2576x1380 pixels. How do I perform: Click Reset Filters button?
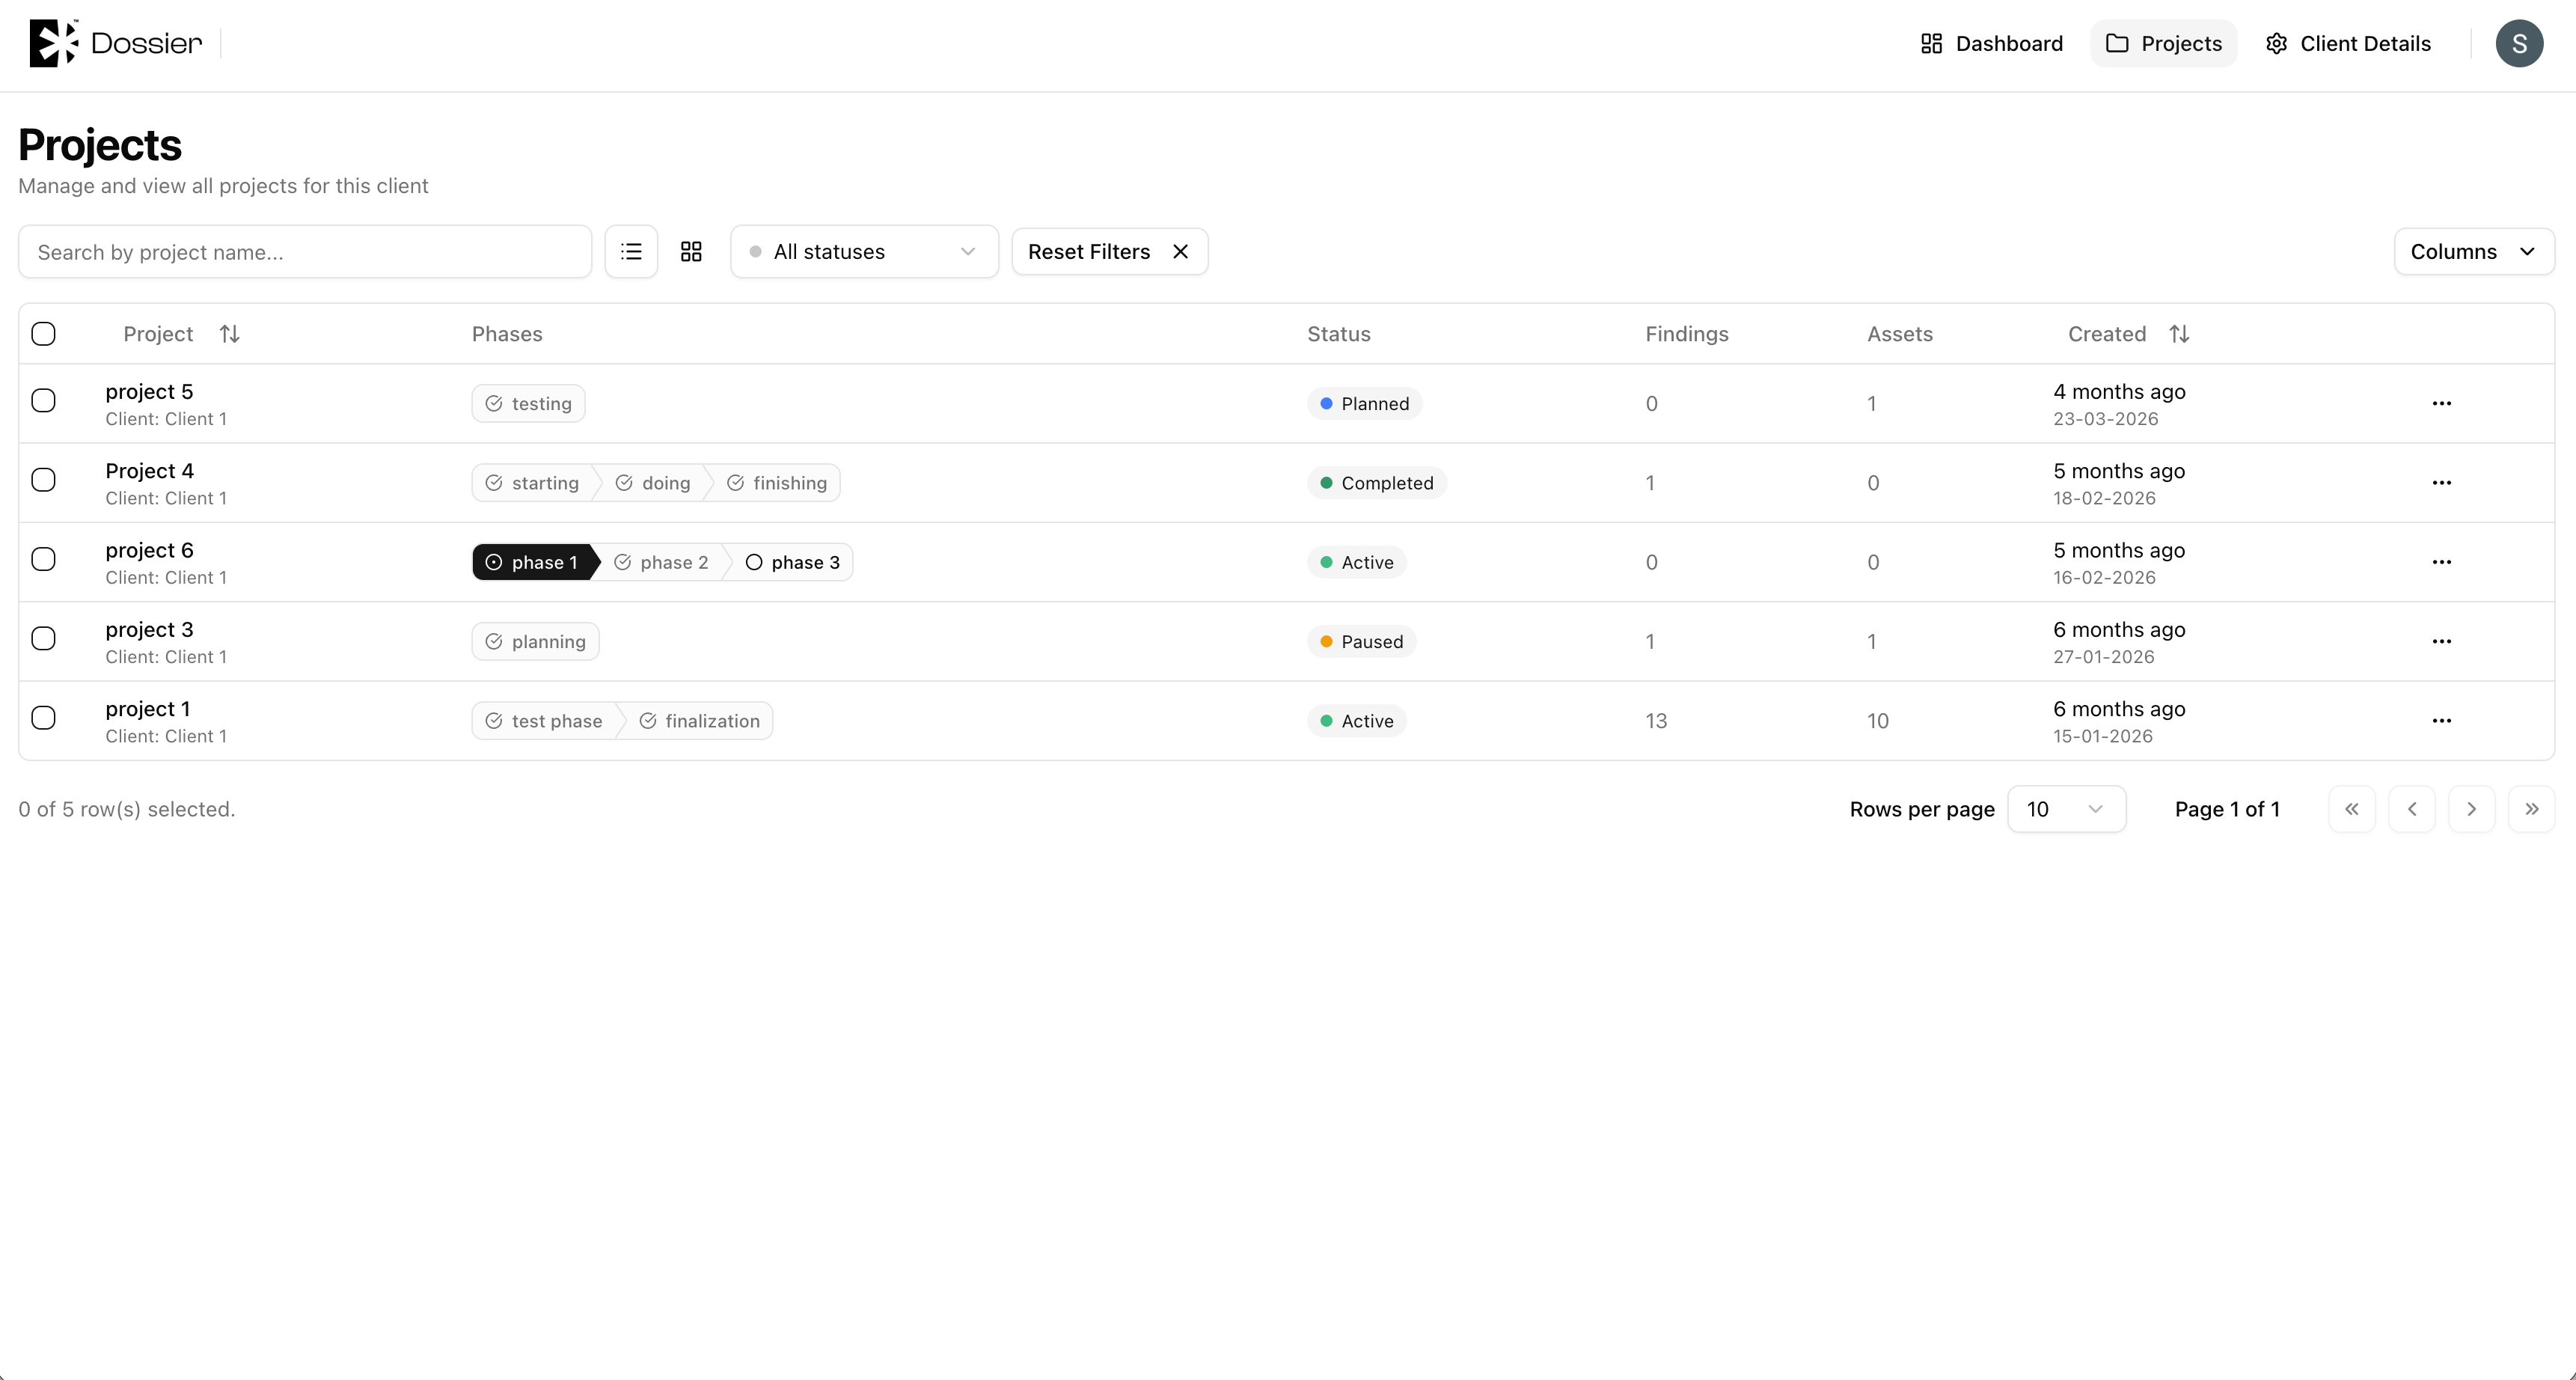click(x=1110, y=252)
